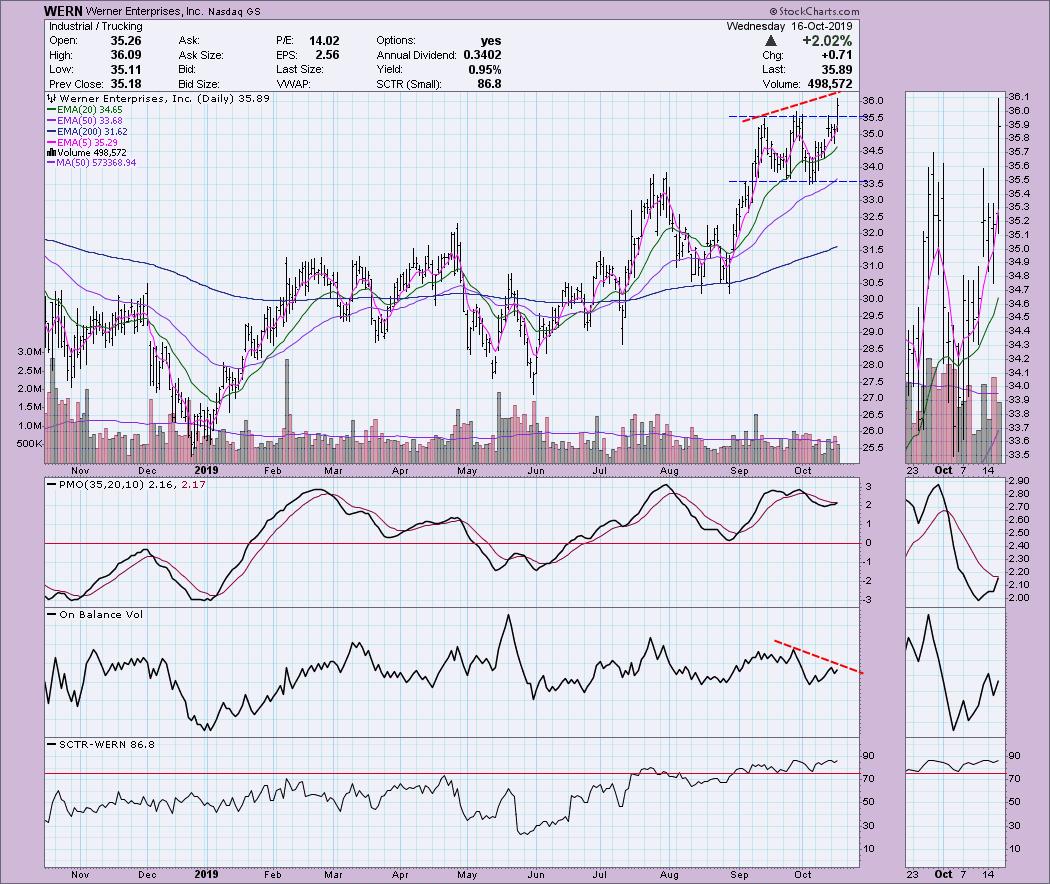Click the header Volume value 498,572
The image size is (1050, 884).
(830, 84)
